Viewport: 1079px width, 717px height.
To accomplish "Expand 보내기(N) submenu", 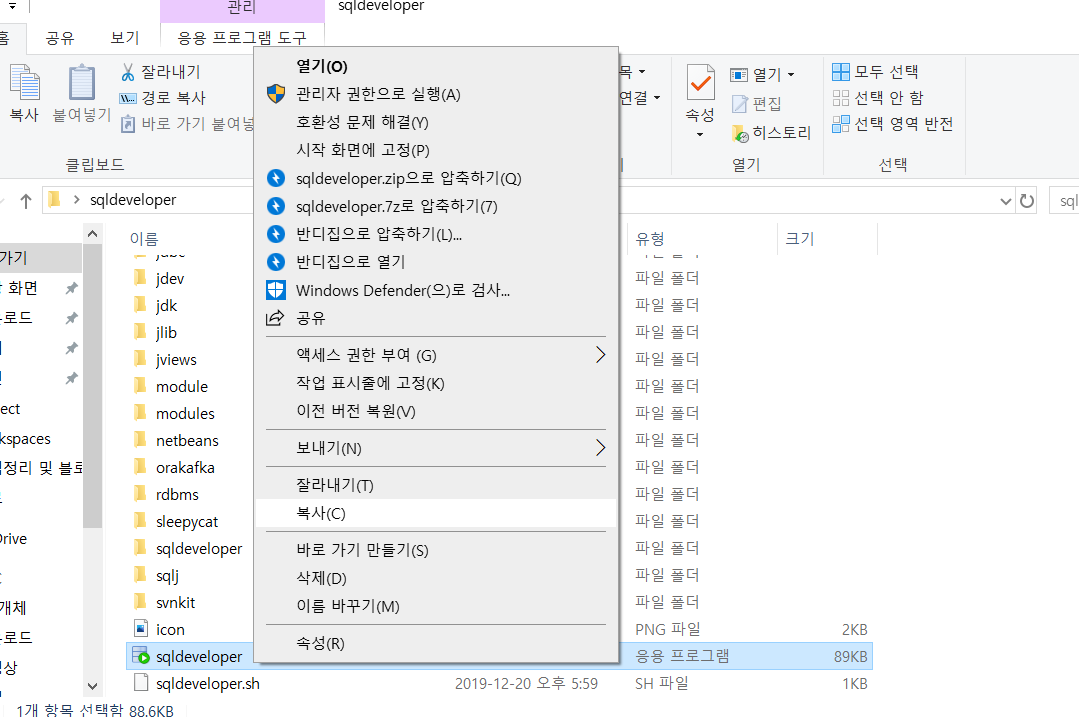I will [436, 448].
